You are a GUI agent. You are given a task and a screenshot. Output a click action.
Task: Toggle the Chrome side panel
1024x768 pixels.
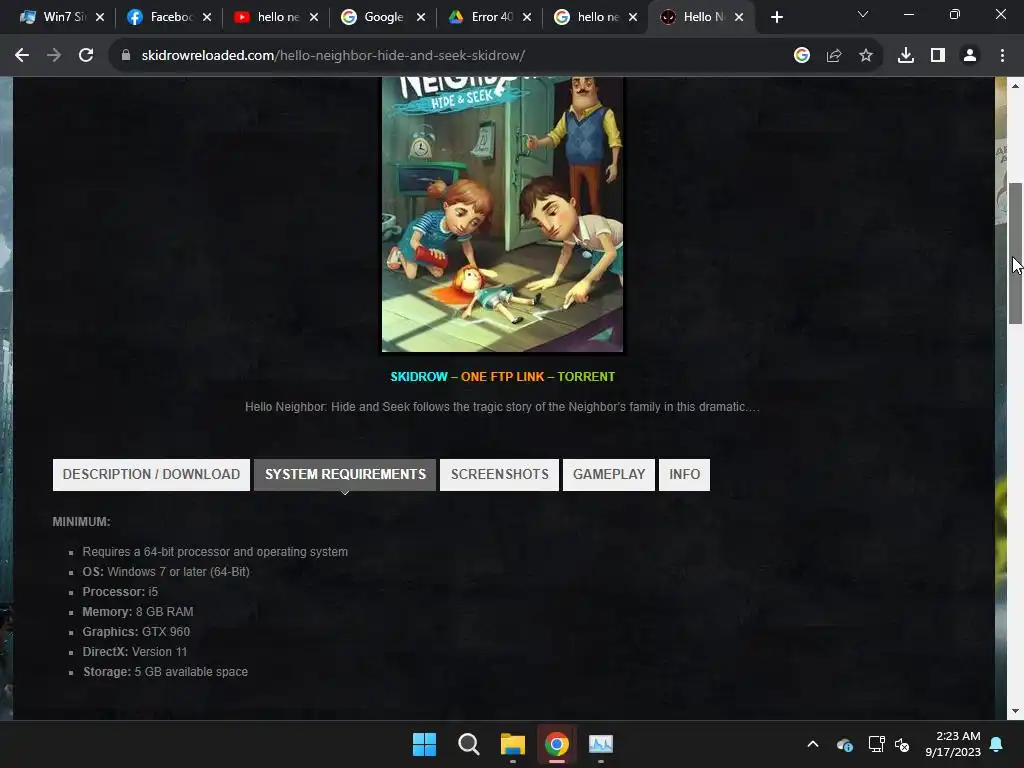pos(938,56)
